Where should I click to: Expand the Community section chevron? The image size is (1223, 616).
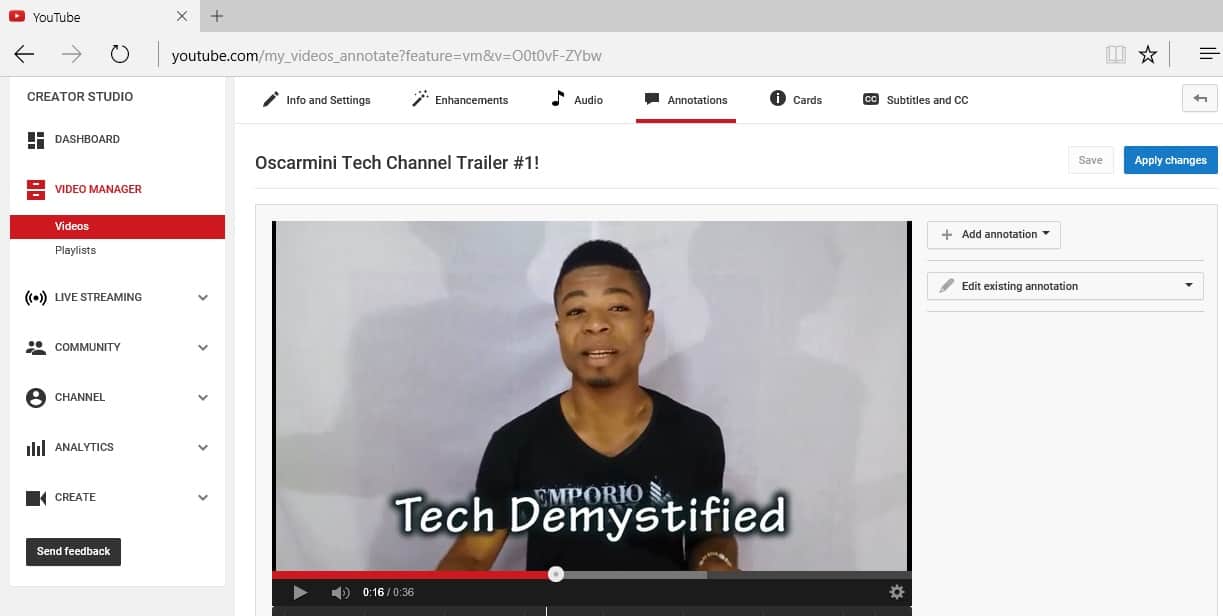coord(203,347)
